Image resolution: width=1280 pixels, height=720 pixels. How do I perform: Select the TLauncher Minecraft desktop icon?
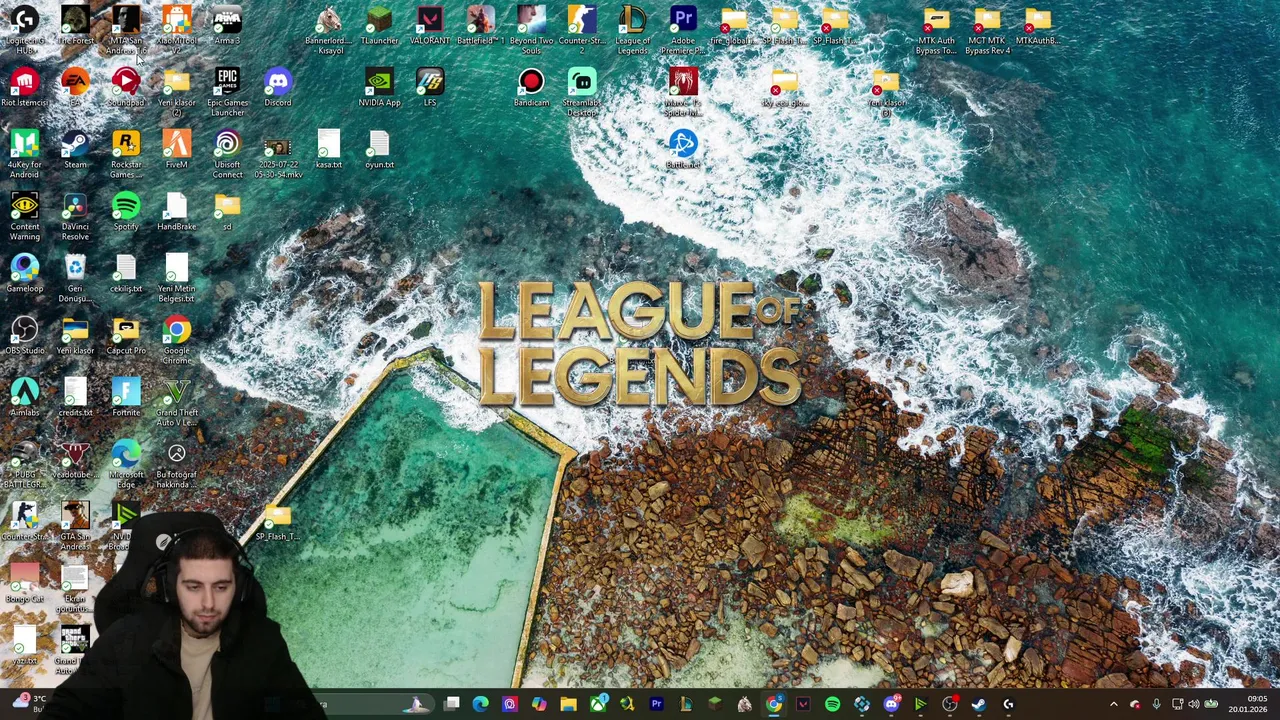(379, 27)
